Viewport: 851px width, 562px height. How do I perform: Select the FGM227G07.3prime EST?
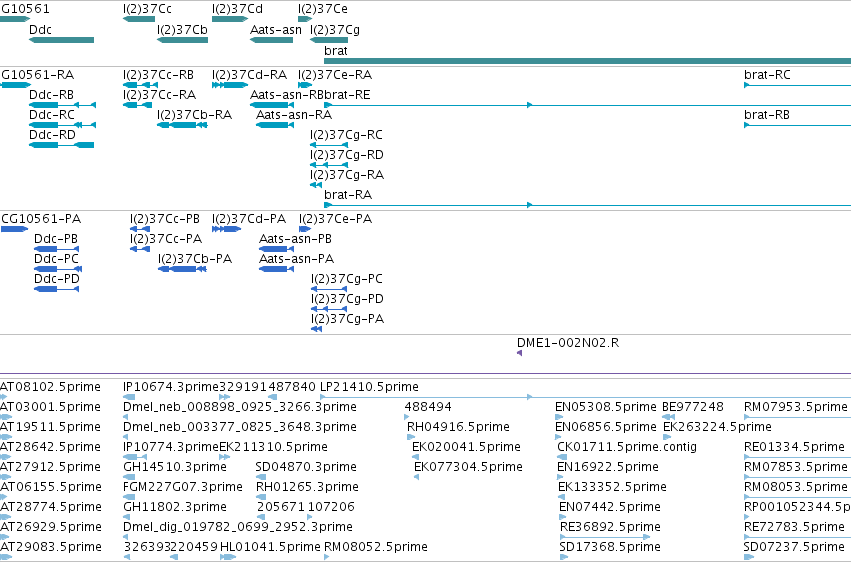coord(127,497)
